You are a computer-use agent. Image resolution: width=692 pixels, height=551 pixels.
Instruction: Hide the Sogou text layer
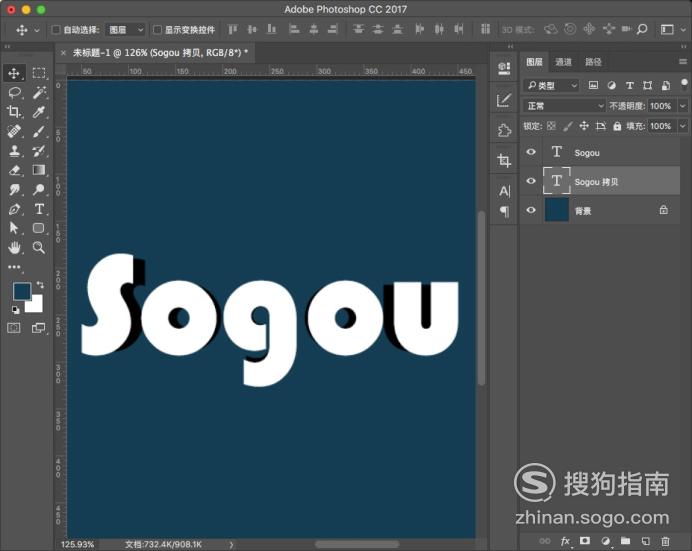point(531,152)
